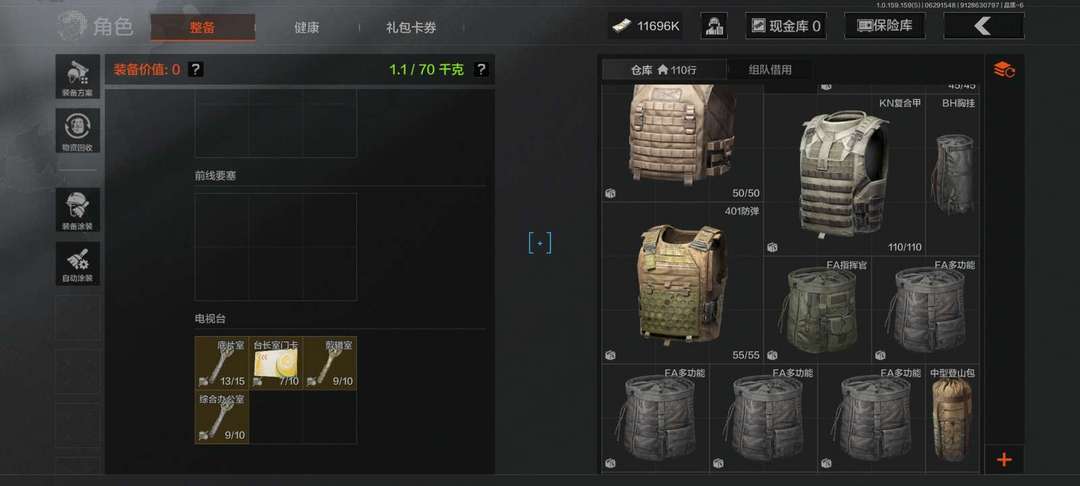Open the 保险库 safe button

point(885,26)
